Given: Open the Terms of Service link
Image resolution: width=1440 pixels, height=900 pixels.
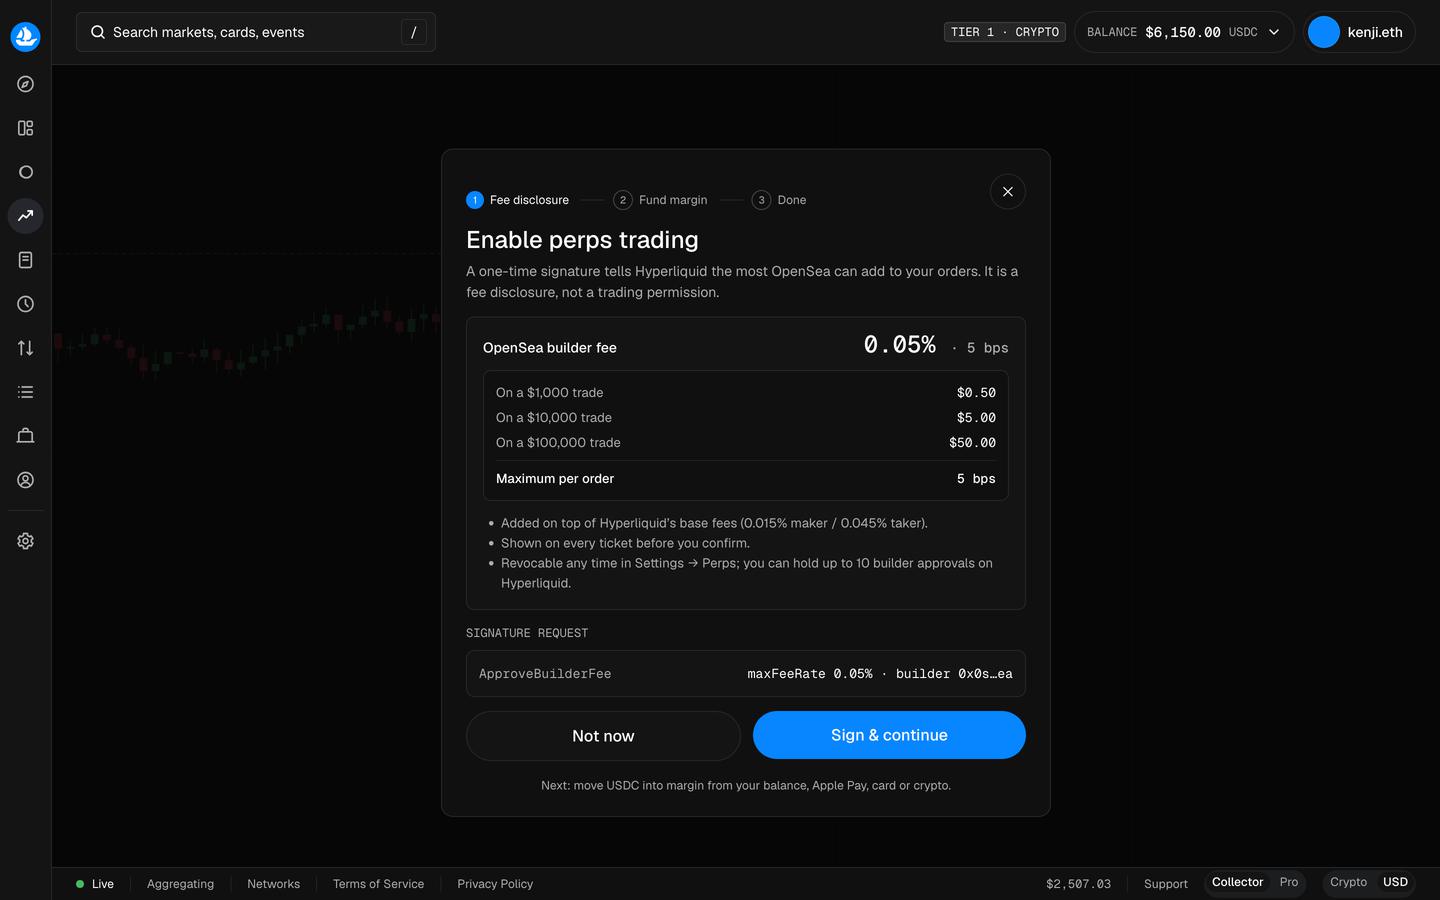Looking at the screenshot, I should coord(378,884).
